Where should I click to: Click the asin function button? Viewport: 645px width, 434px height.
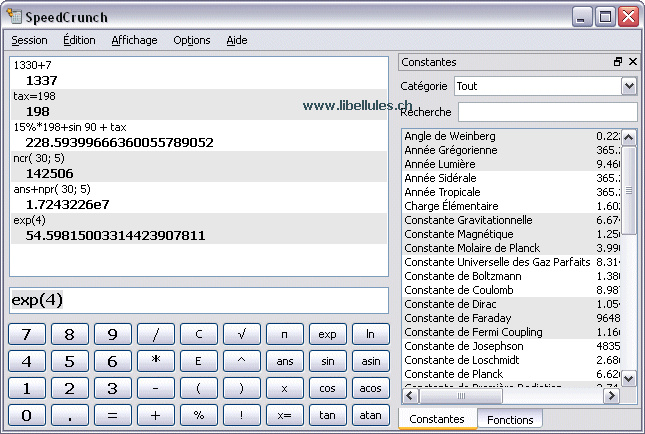click(x=371, y=361)
